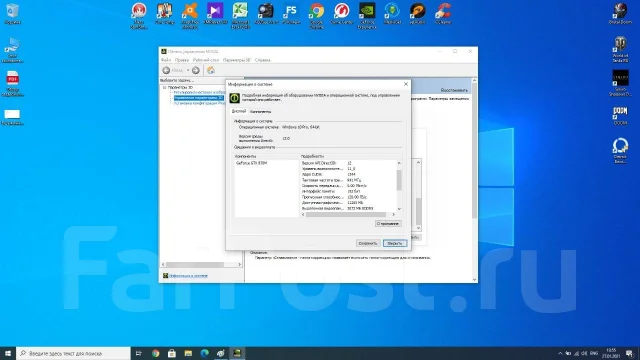Open the purple Movavi video desktop shortcut

click(x=215, y=13)
